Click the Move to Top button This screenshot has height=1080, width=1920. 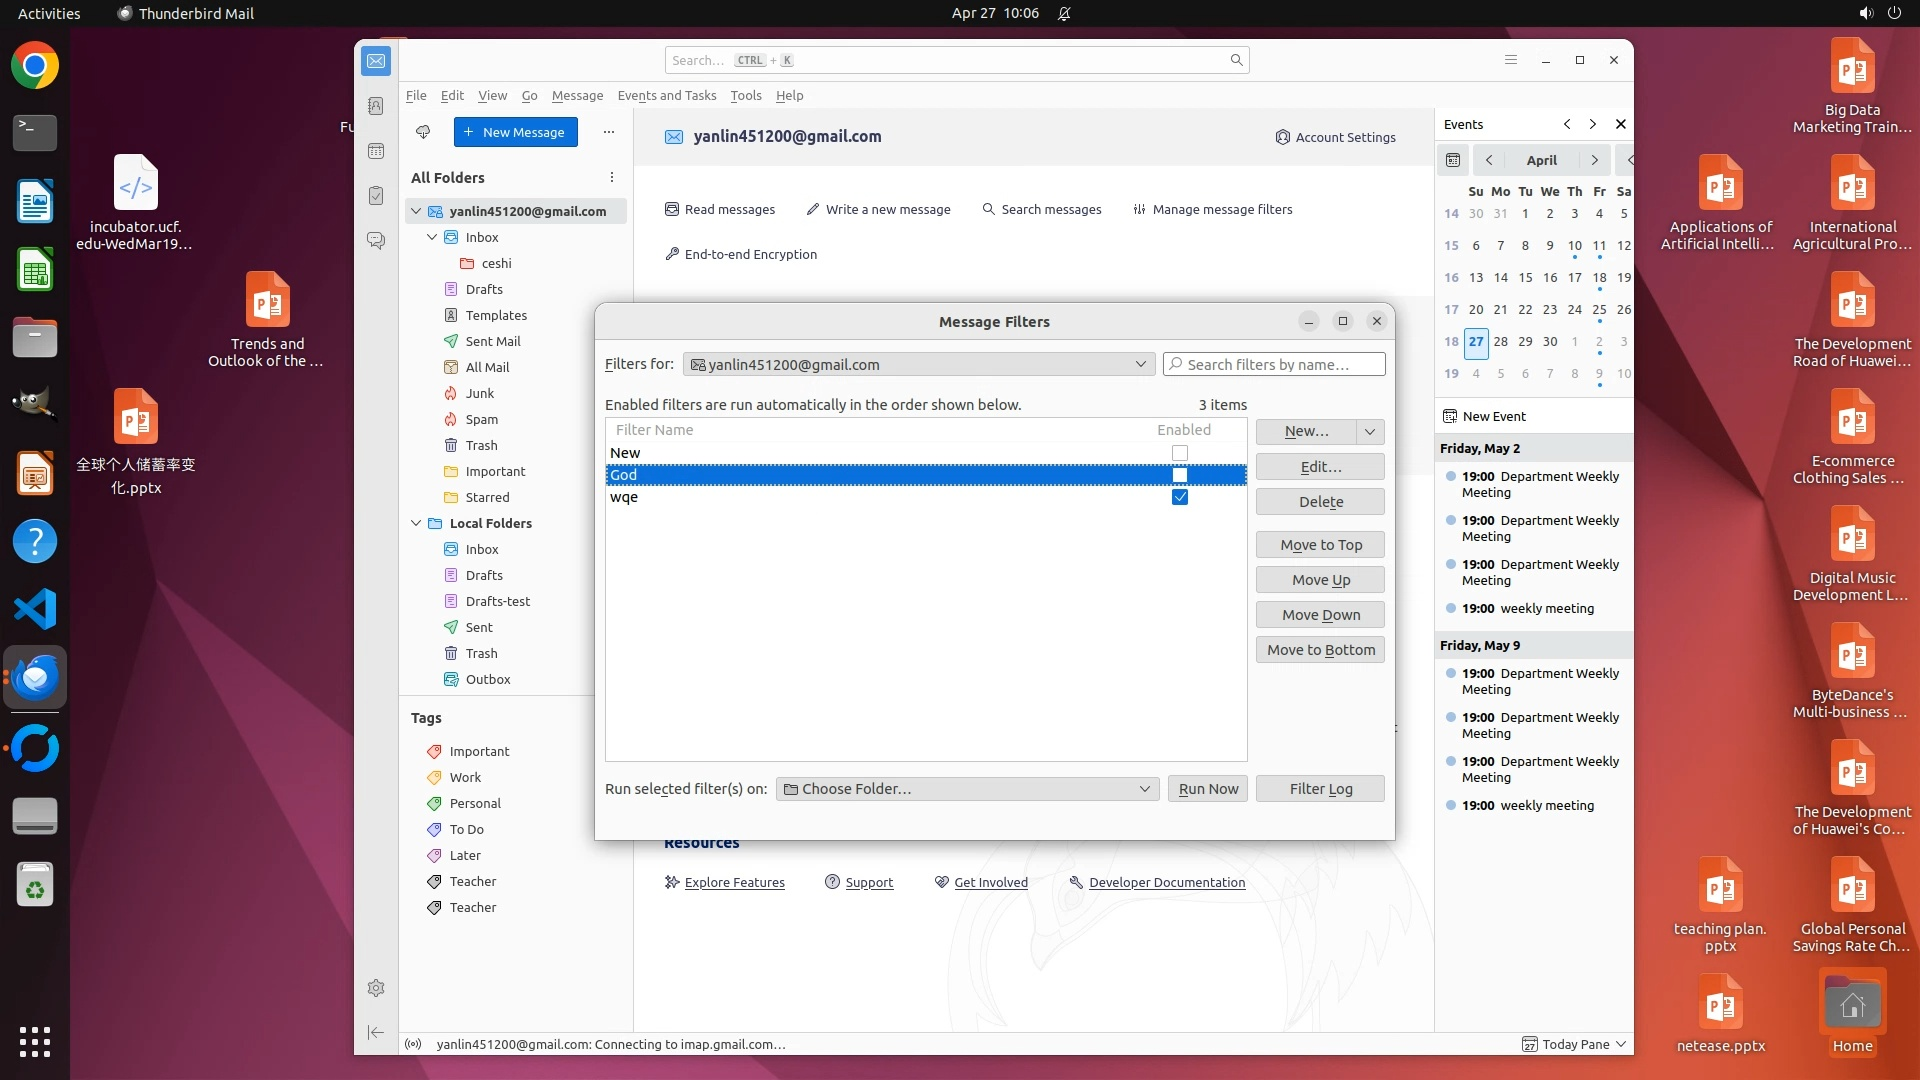[1320, 545]
